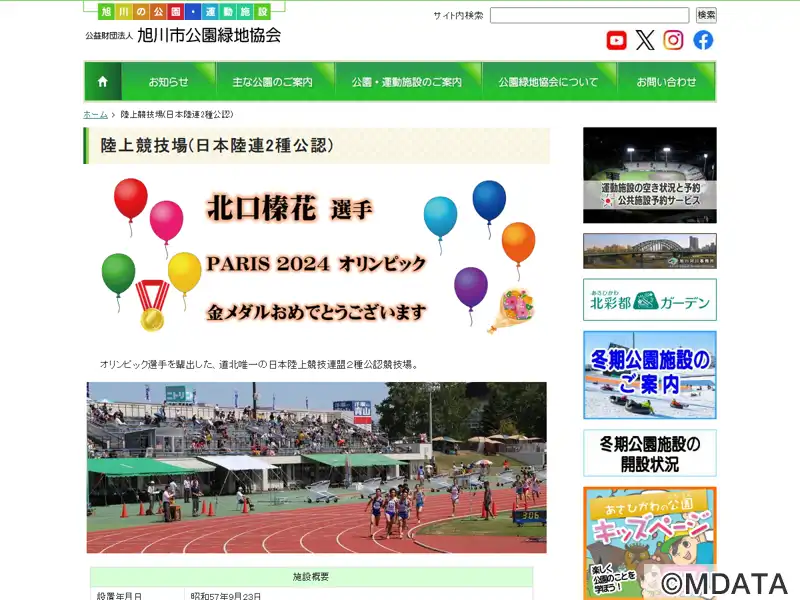The height and width of the screenshot is (600, 800).
Task: Click the 北口榛花 congratulation banner
Action: (316, 256)
